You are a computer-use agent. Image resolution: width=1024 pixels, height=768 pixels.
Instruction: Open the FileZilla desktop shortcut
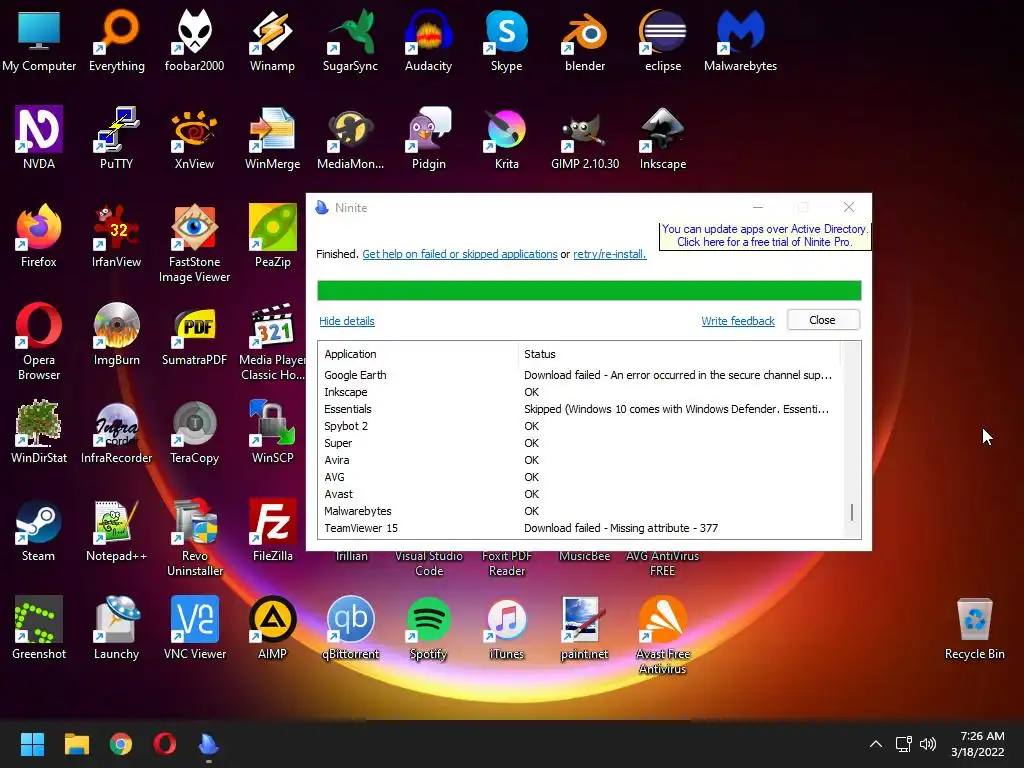tap(272, 530)
